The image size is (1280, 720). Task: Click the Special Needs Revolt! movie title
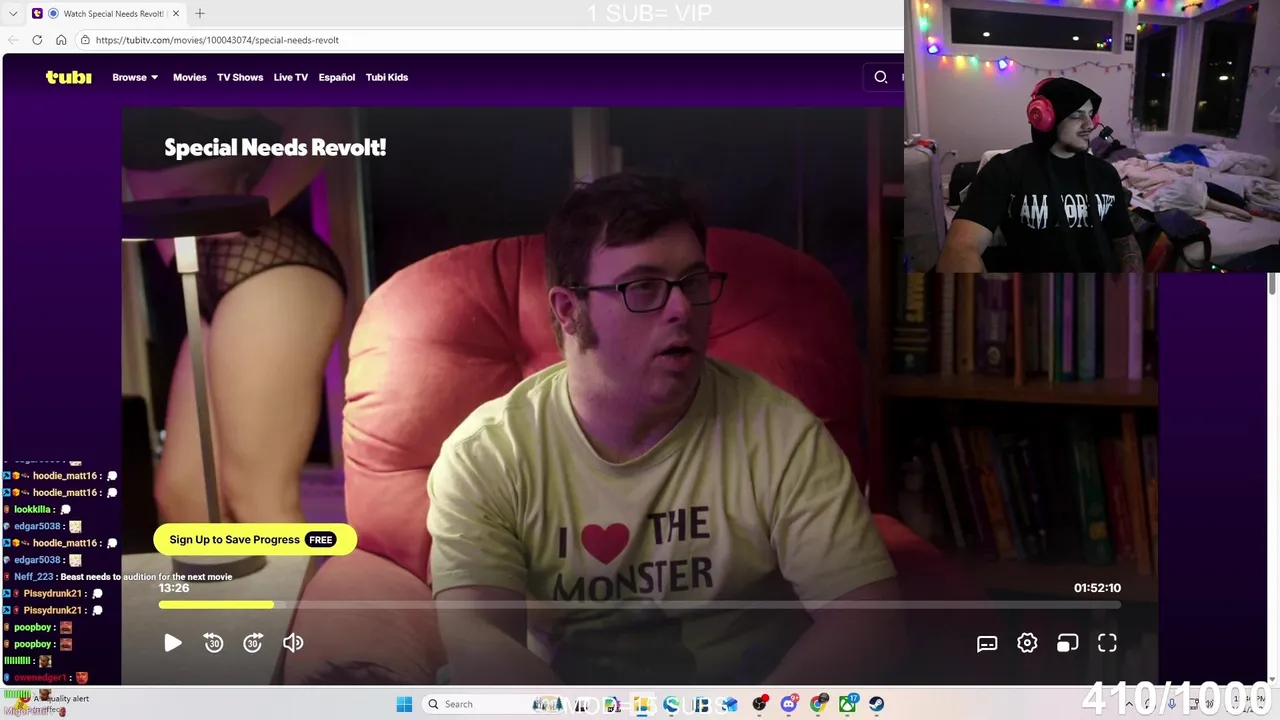tap(275, 147)
